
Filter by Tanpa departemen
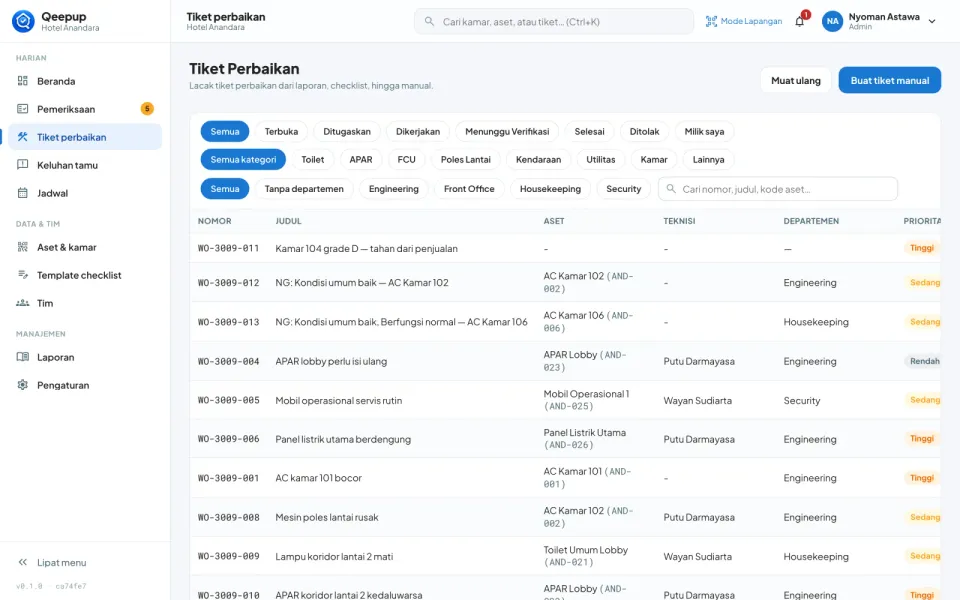[304, 189]
